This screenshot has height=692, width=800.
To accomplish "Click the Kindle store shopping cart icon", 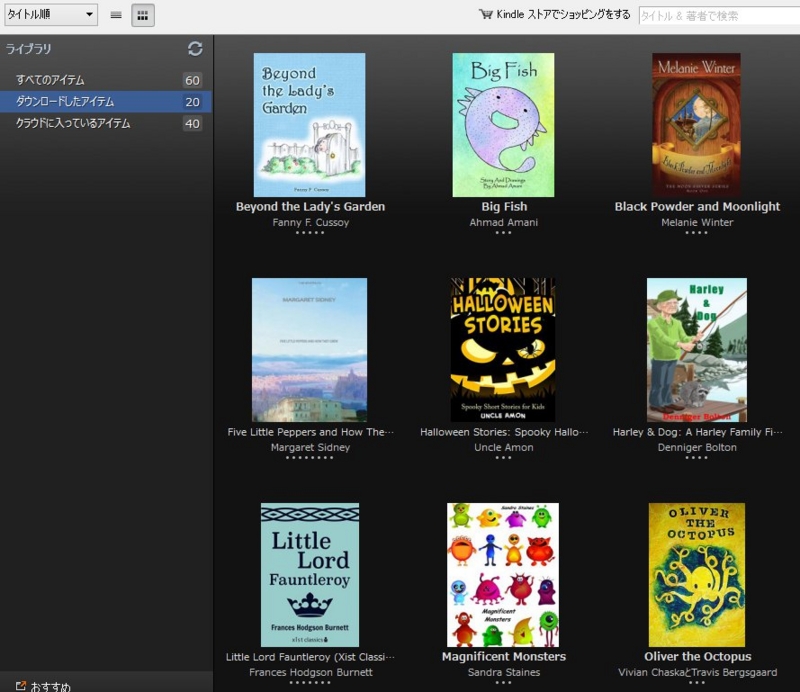I will click(486, 14).
